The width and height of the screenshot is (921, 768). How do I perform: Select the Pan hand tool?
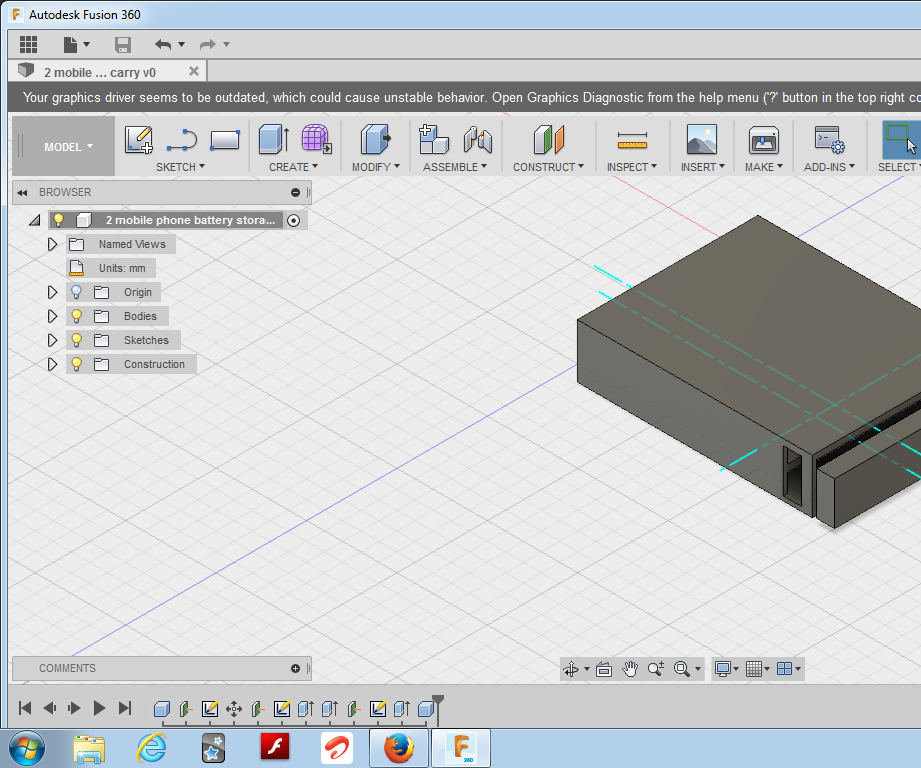630,669
